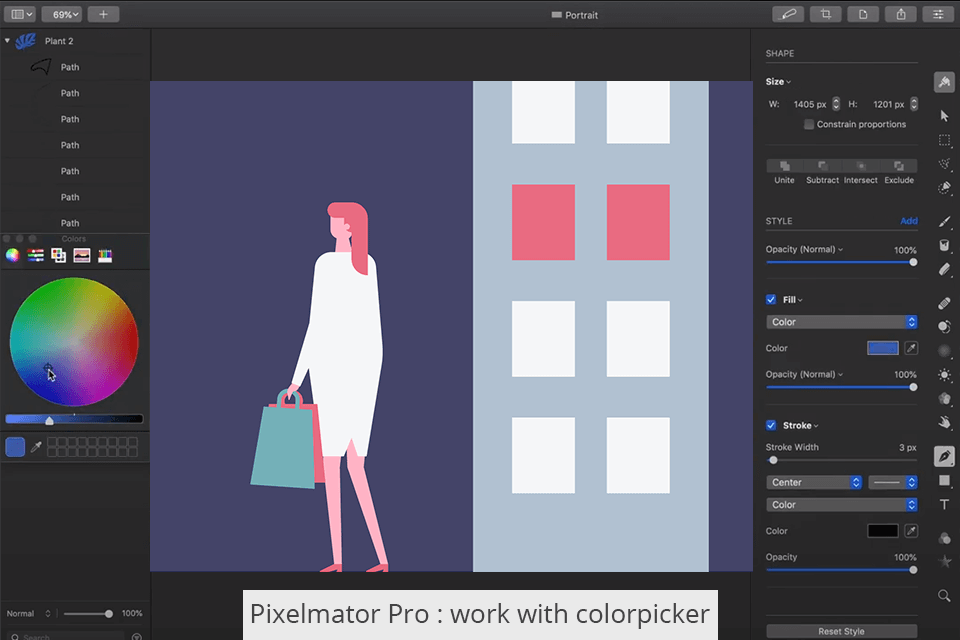The height and width of the screenshot is (640, 960).
Task: Collapse the Plant 2 group
Action: [7, 40]
